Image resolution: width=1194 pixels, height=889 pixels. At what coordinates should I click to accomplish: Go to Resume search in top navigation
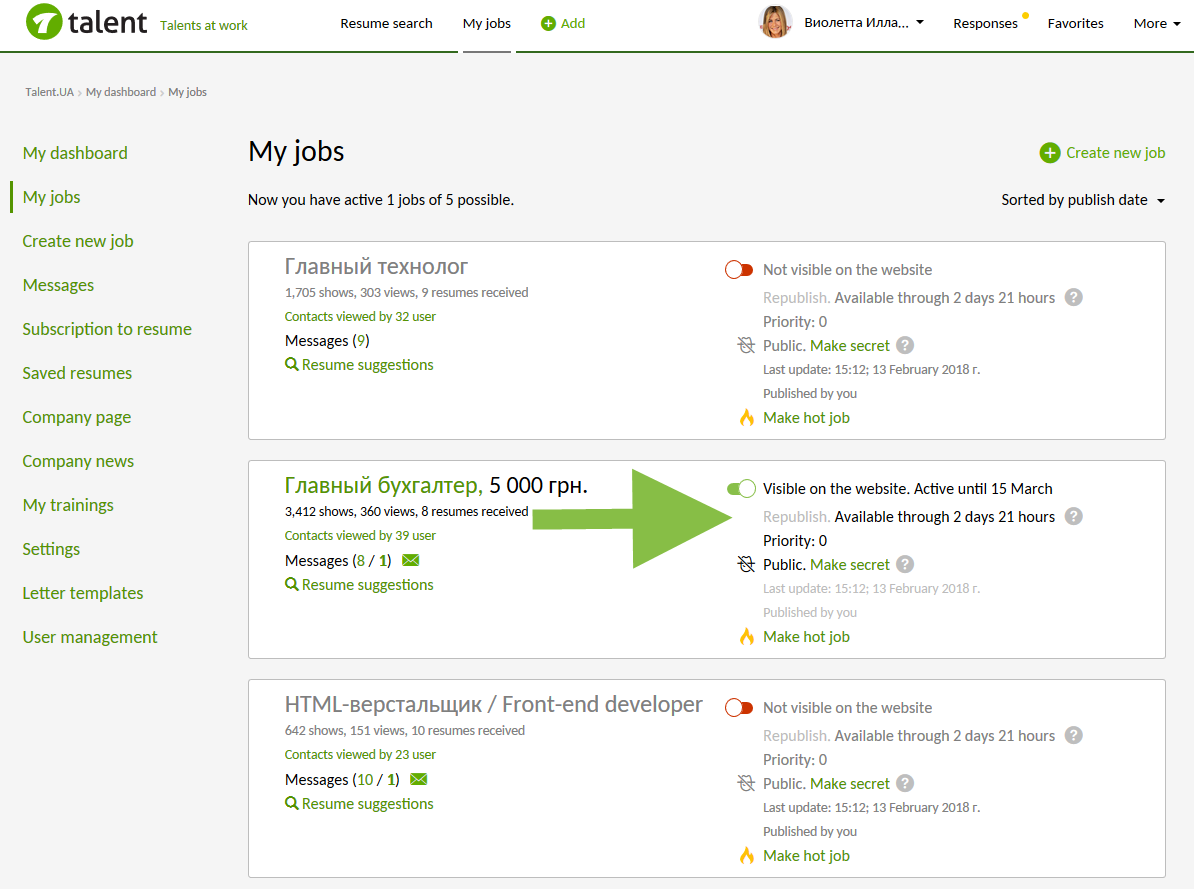(x=386, y=24)
